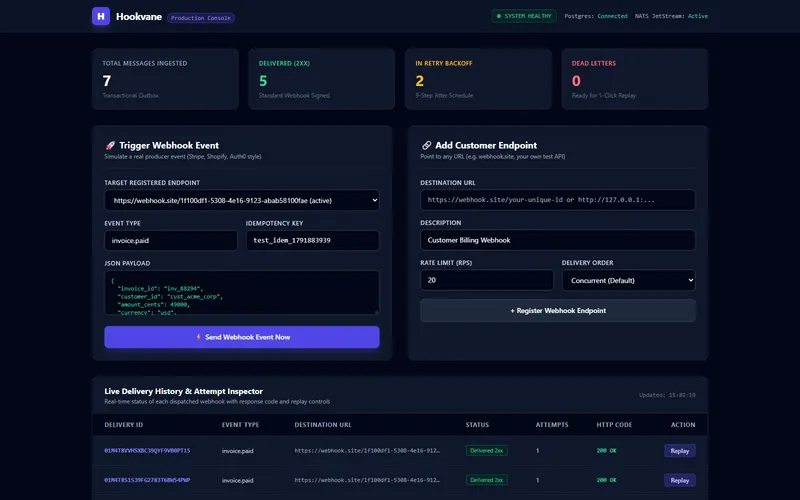Image resolution: width=800 pixels, height=500 pixels.
Task: Click inside the JSON Payload textarea
Action: [242, 292]
